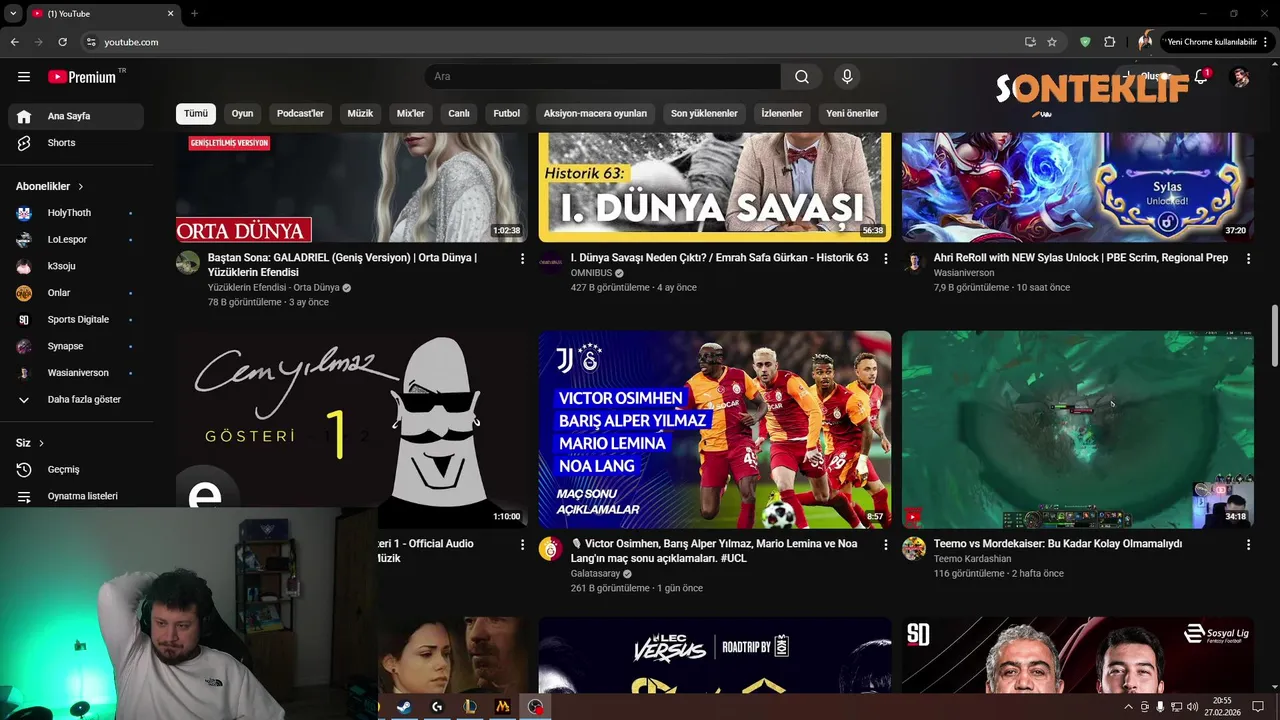Reload the page with refresh icon
This screenshot has height=720, width=1280.
[62, 42]
